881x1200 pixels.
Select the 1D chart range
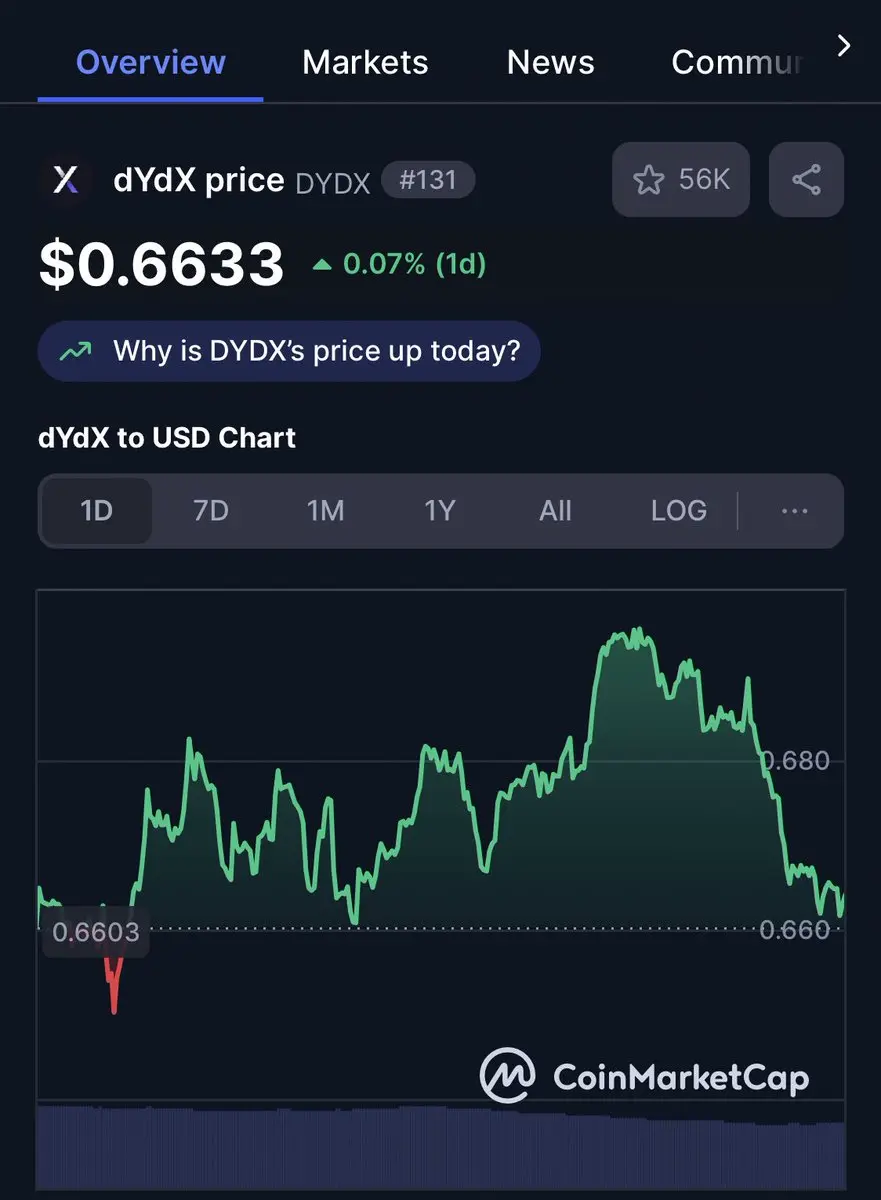(96, 511)
